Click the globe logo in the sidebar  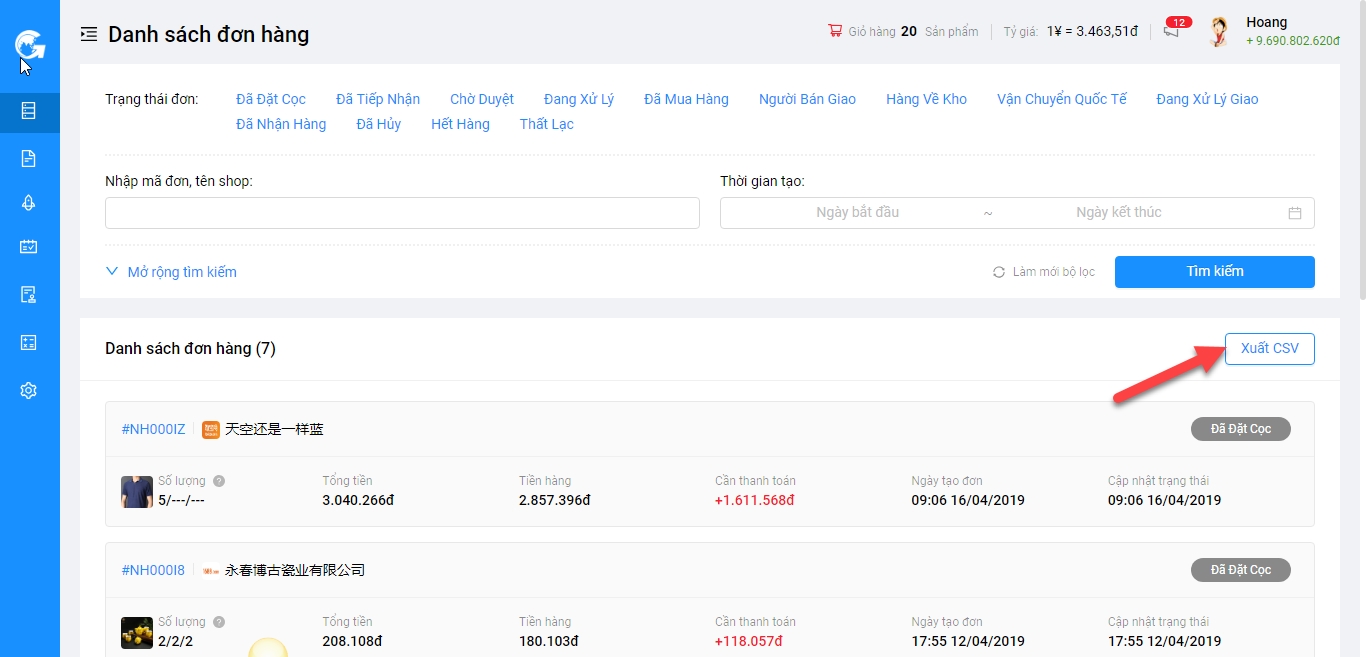(29, 45)
